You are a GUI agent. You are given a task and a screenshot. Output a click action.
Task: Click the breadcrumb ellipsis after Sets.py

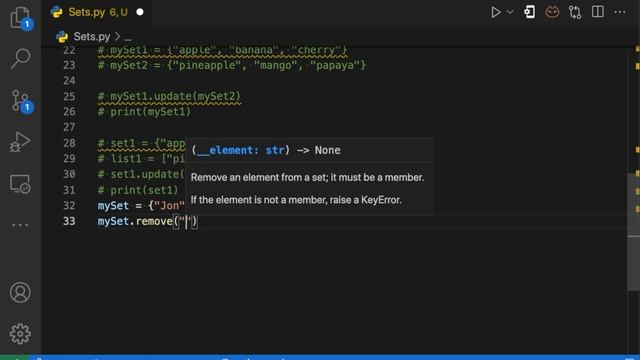tap(128, 38)
